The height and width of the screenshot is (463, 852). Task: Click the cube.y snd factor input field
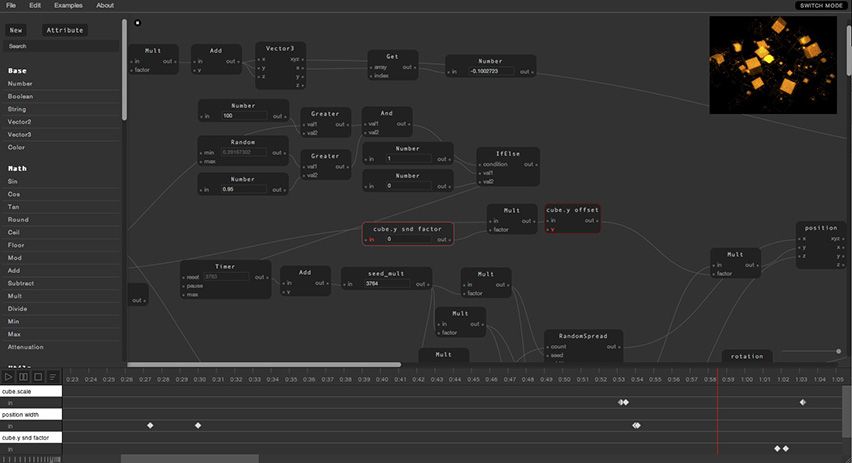point(408,239)
